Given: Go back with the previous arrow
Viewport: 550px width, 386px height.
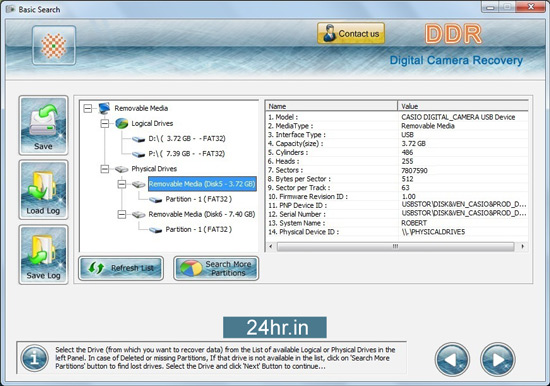Looking at the screenshot, I should [452, 359].
